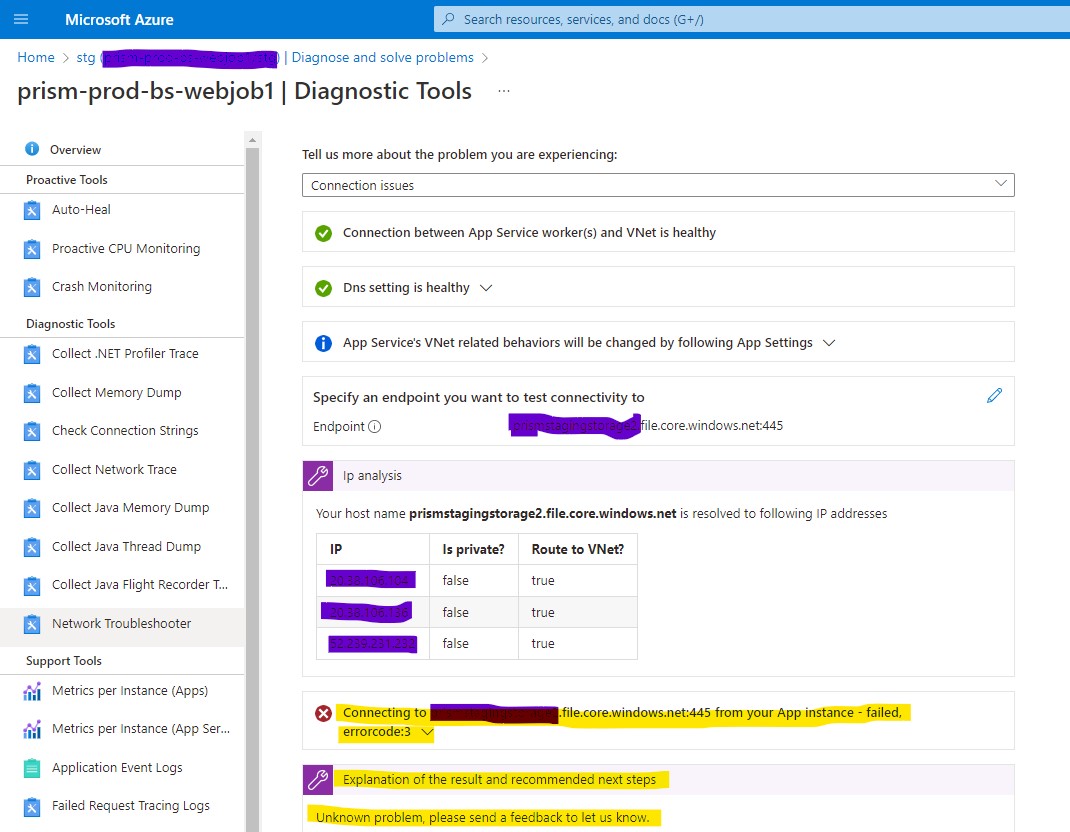Click the 'Is private?' column header
Image resolution: width=1070 pixels, height=832 pixels.
tap(473, 549)
